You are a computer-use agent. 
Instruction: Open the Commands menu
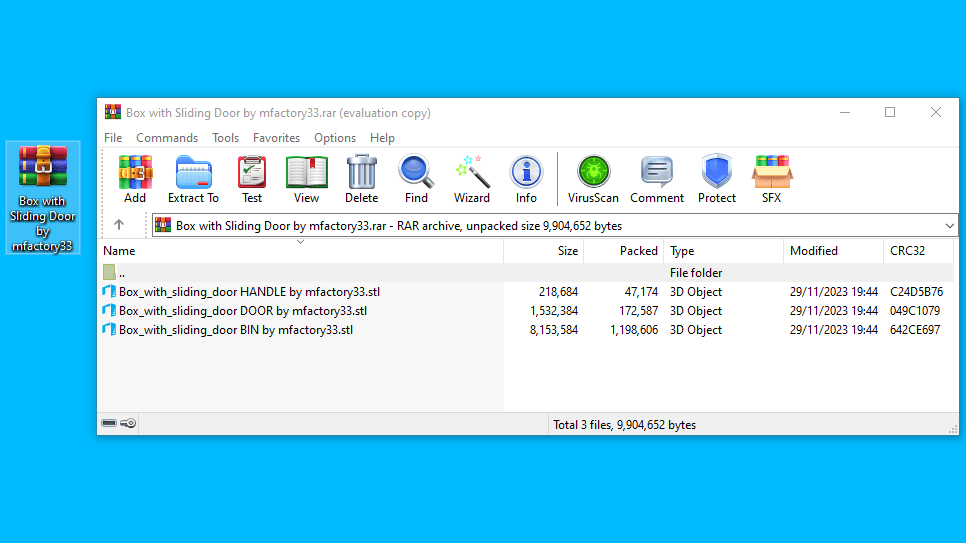(167, 138)
